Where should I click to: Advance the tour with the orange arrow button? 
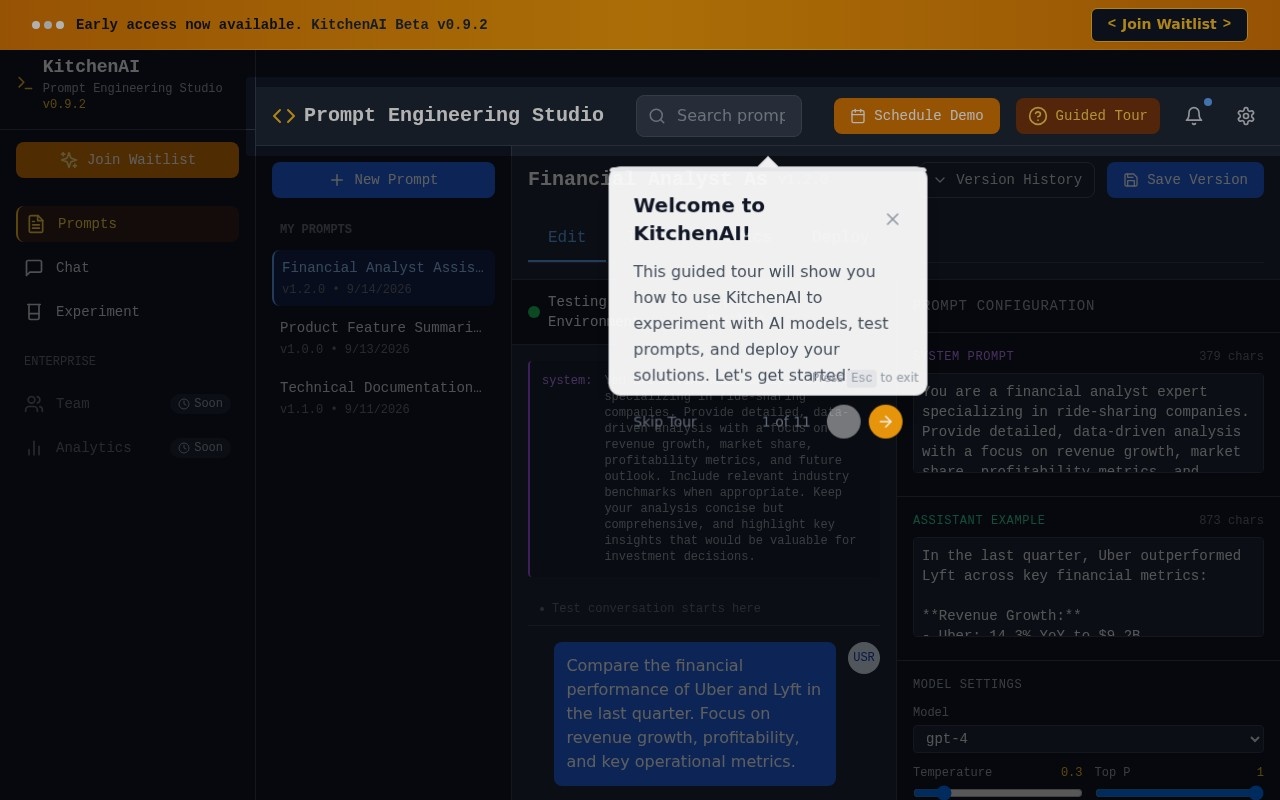(x=886, y=422)
